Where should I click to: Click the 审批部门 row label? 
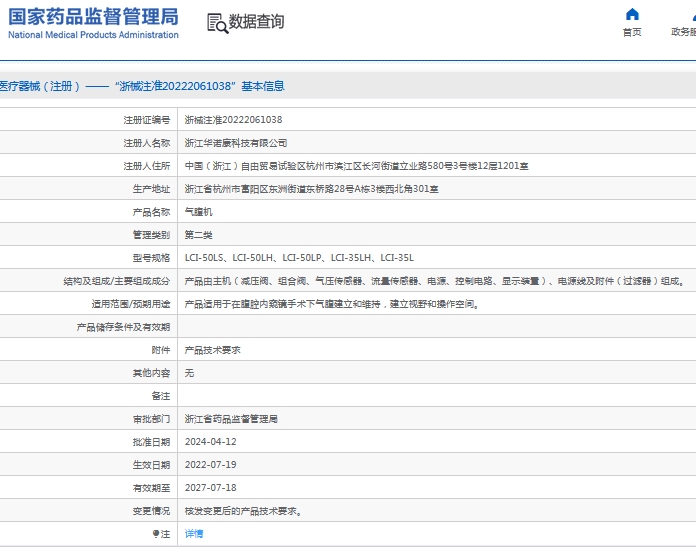(151, 419)
